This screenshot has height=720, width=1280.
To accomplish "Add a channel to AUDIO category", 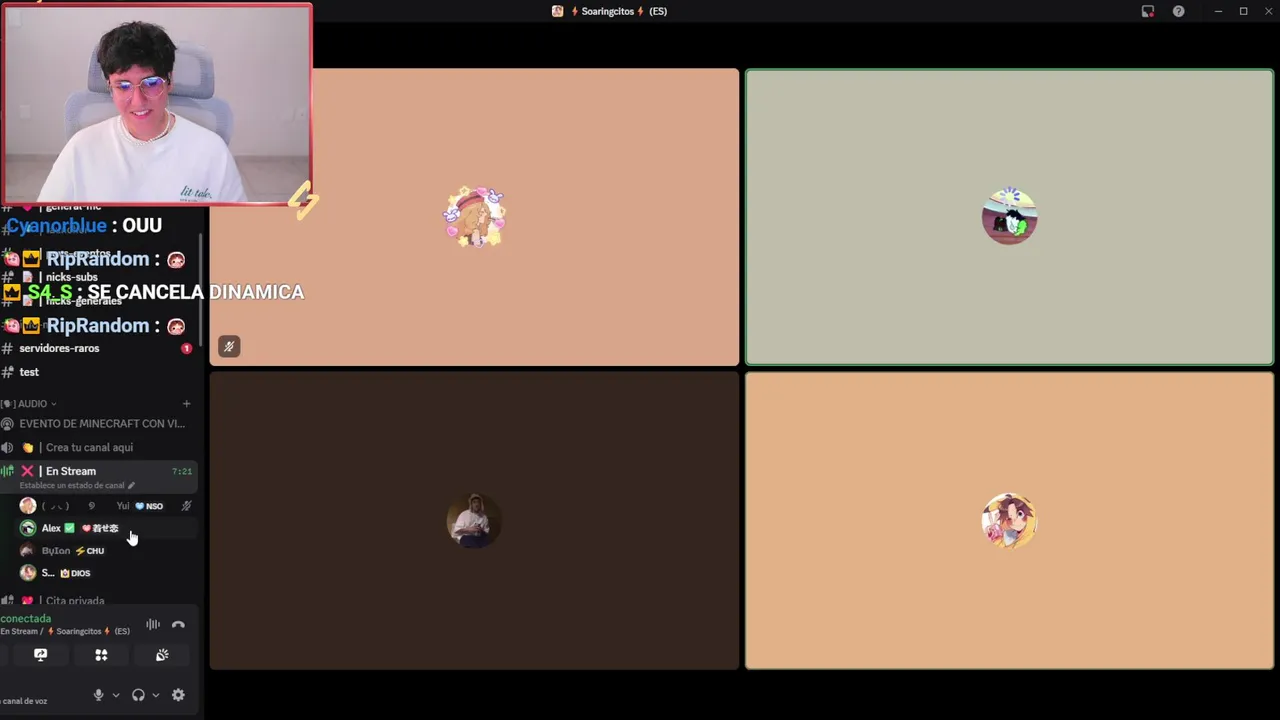I will click(186, 404).
